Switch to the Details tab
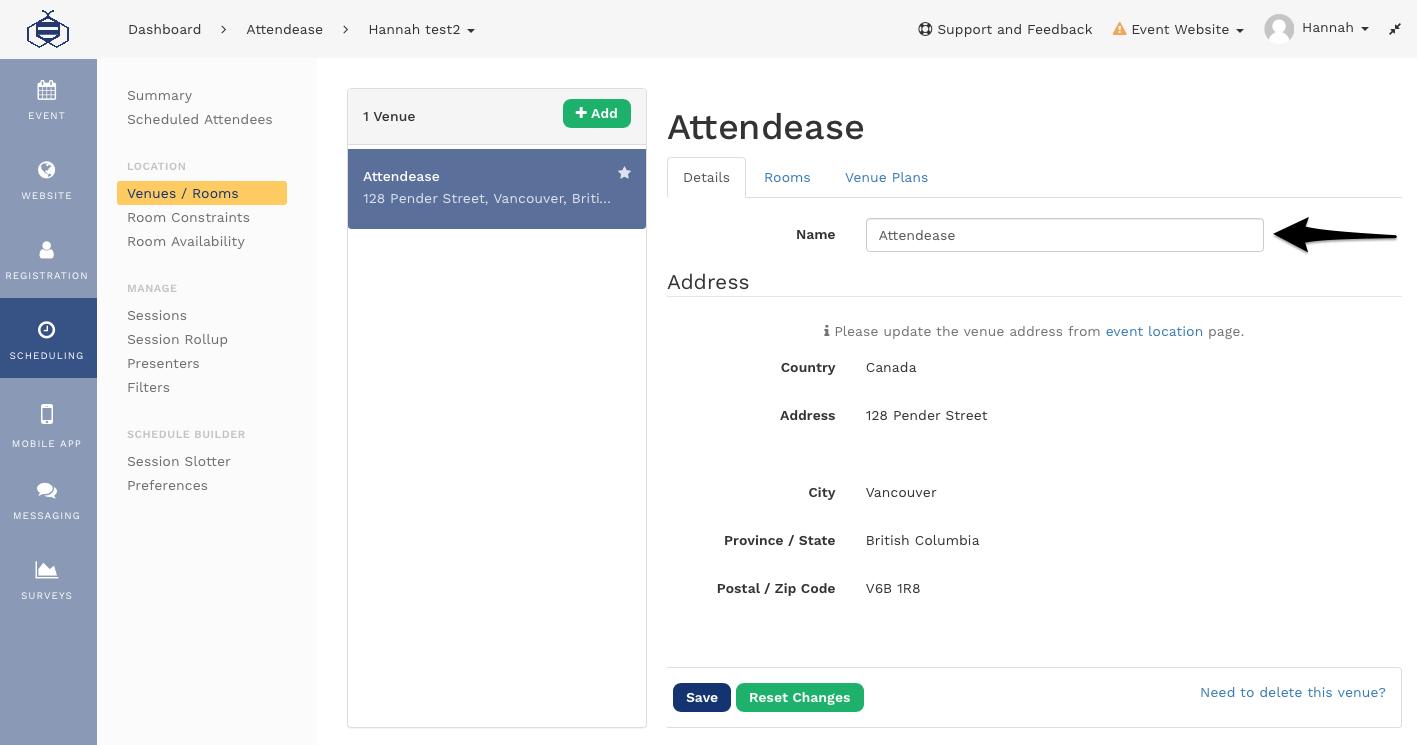The image size is (1417, 745). pos(706,177)
